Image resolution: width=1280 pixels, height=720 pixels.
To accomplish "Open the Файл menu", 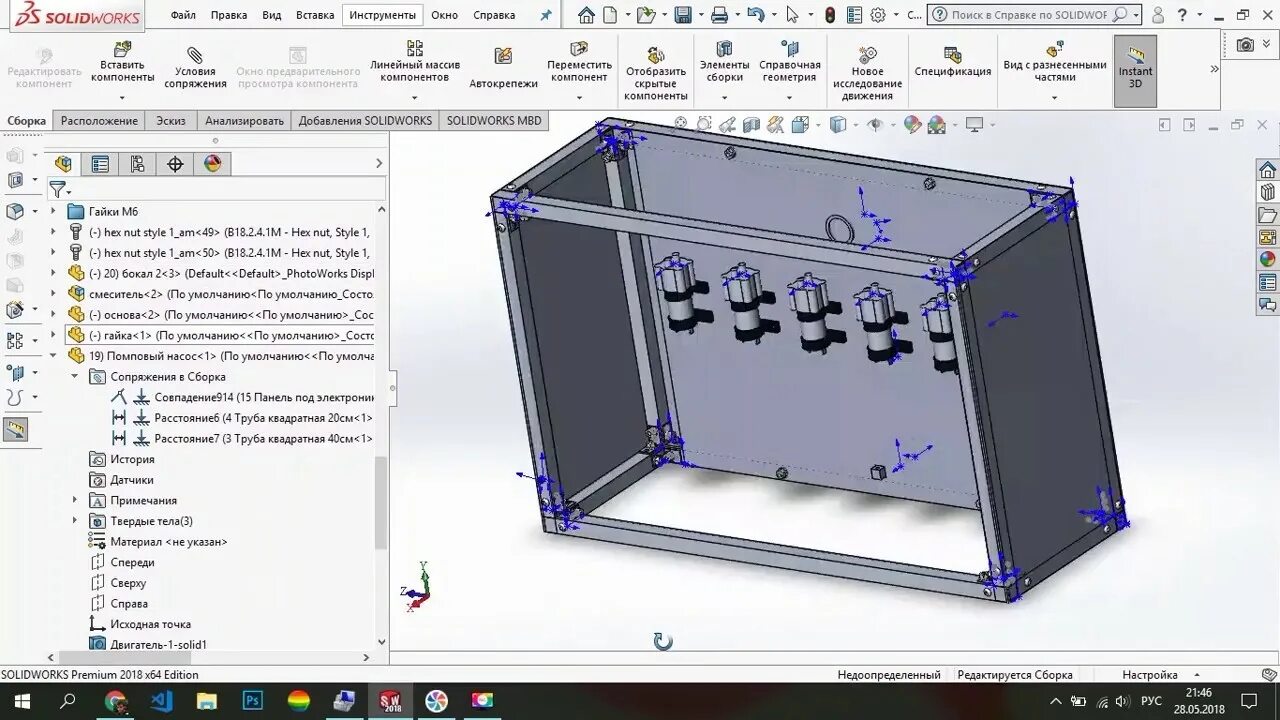I will coord(183,15).
